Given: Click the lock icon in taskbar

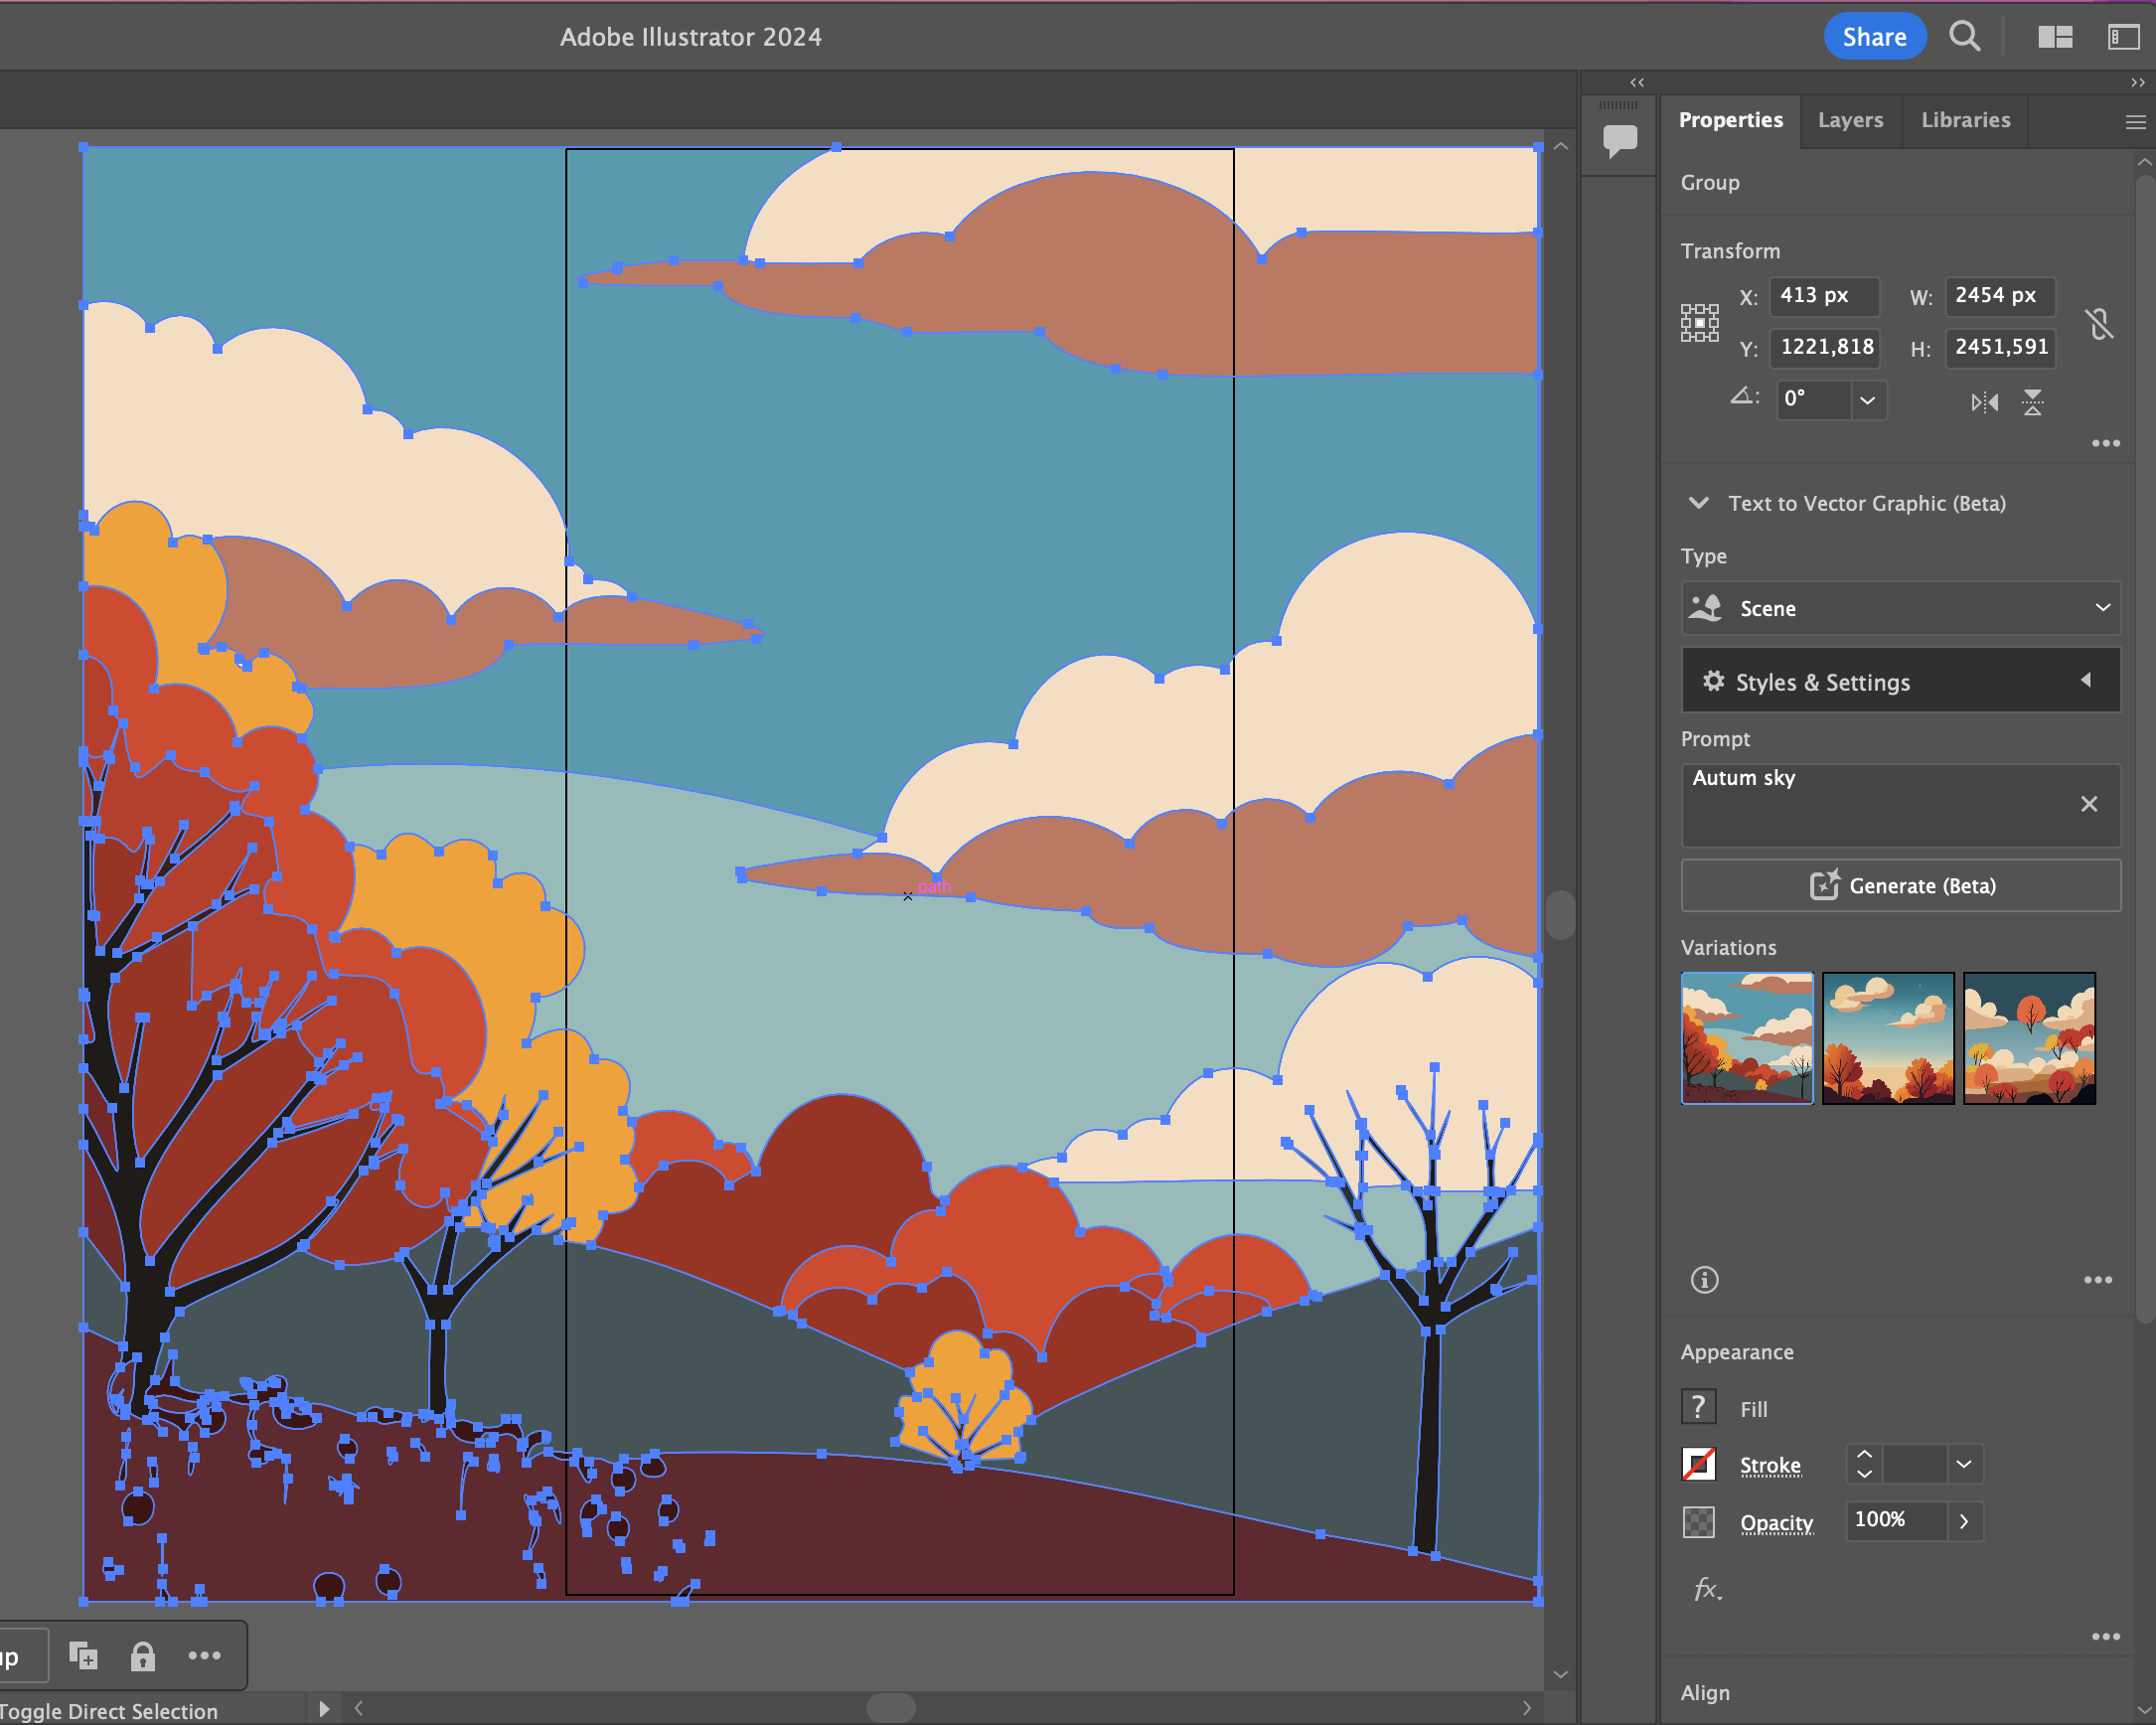Looking at the screenshot, I should (142, 1656).
